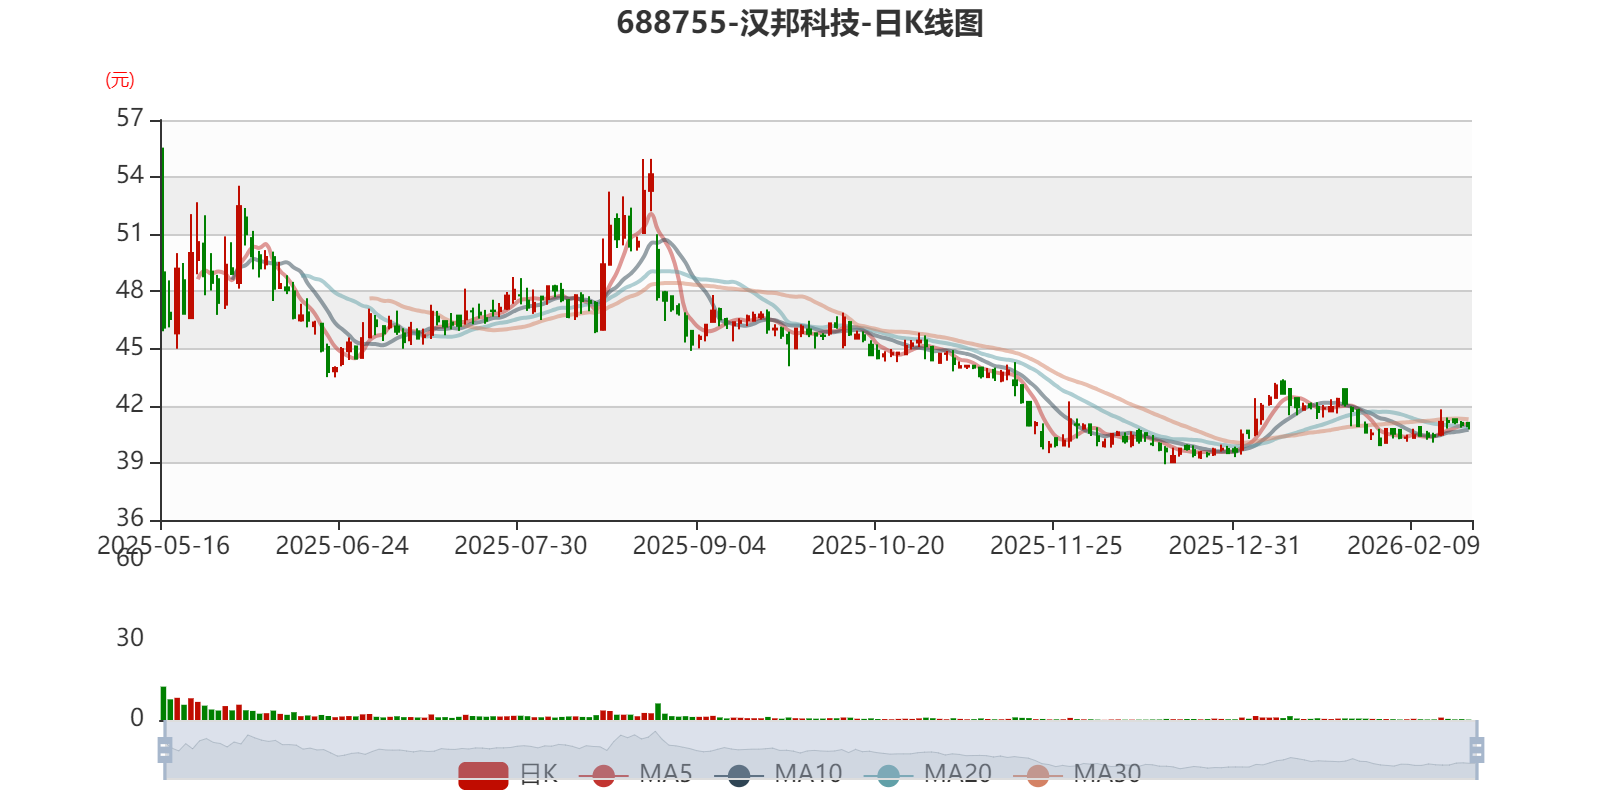The height and width of the screenshot is (800, 1600).
Task: Click the 54 price axis label
Action: pos(130,175)
